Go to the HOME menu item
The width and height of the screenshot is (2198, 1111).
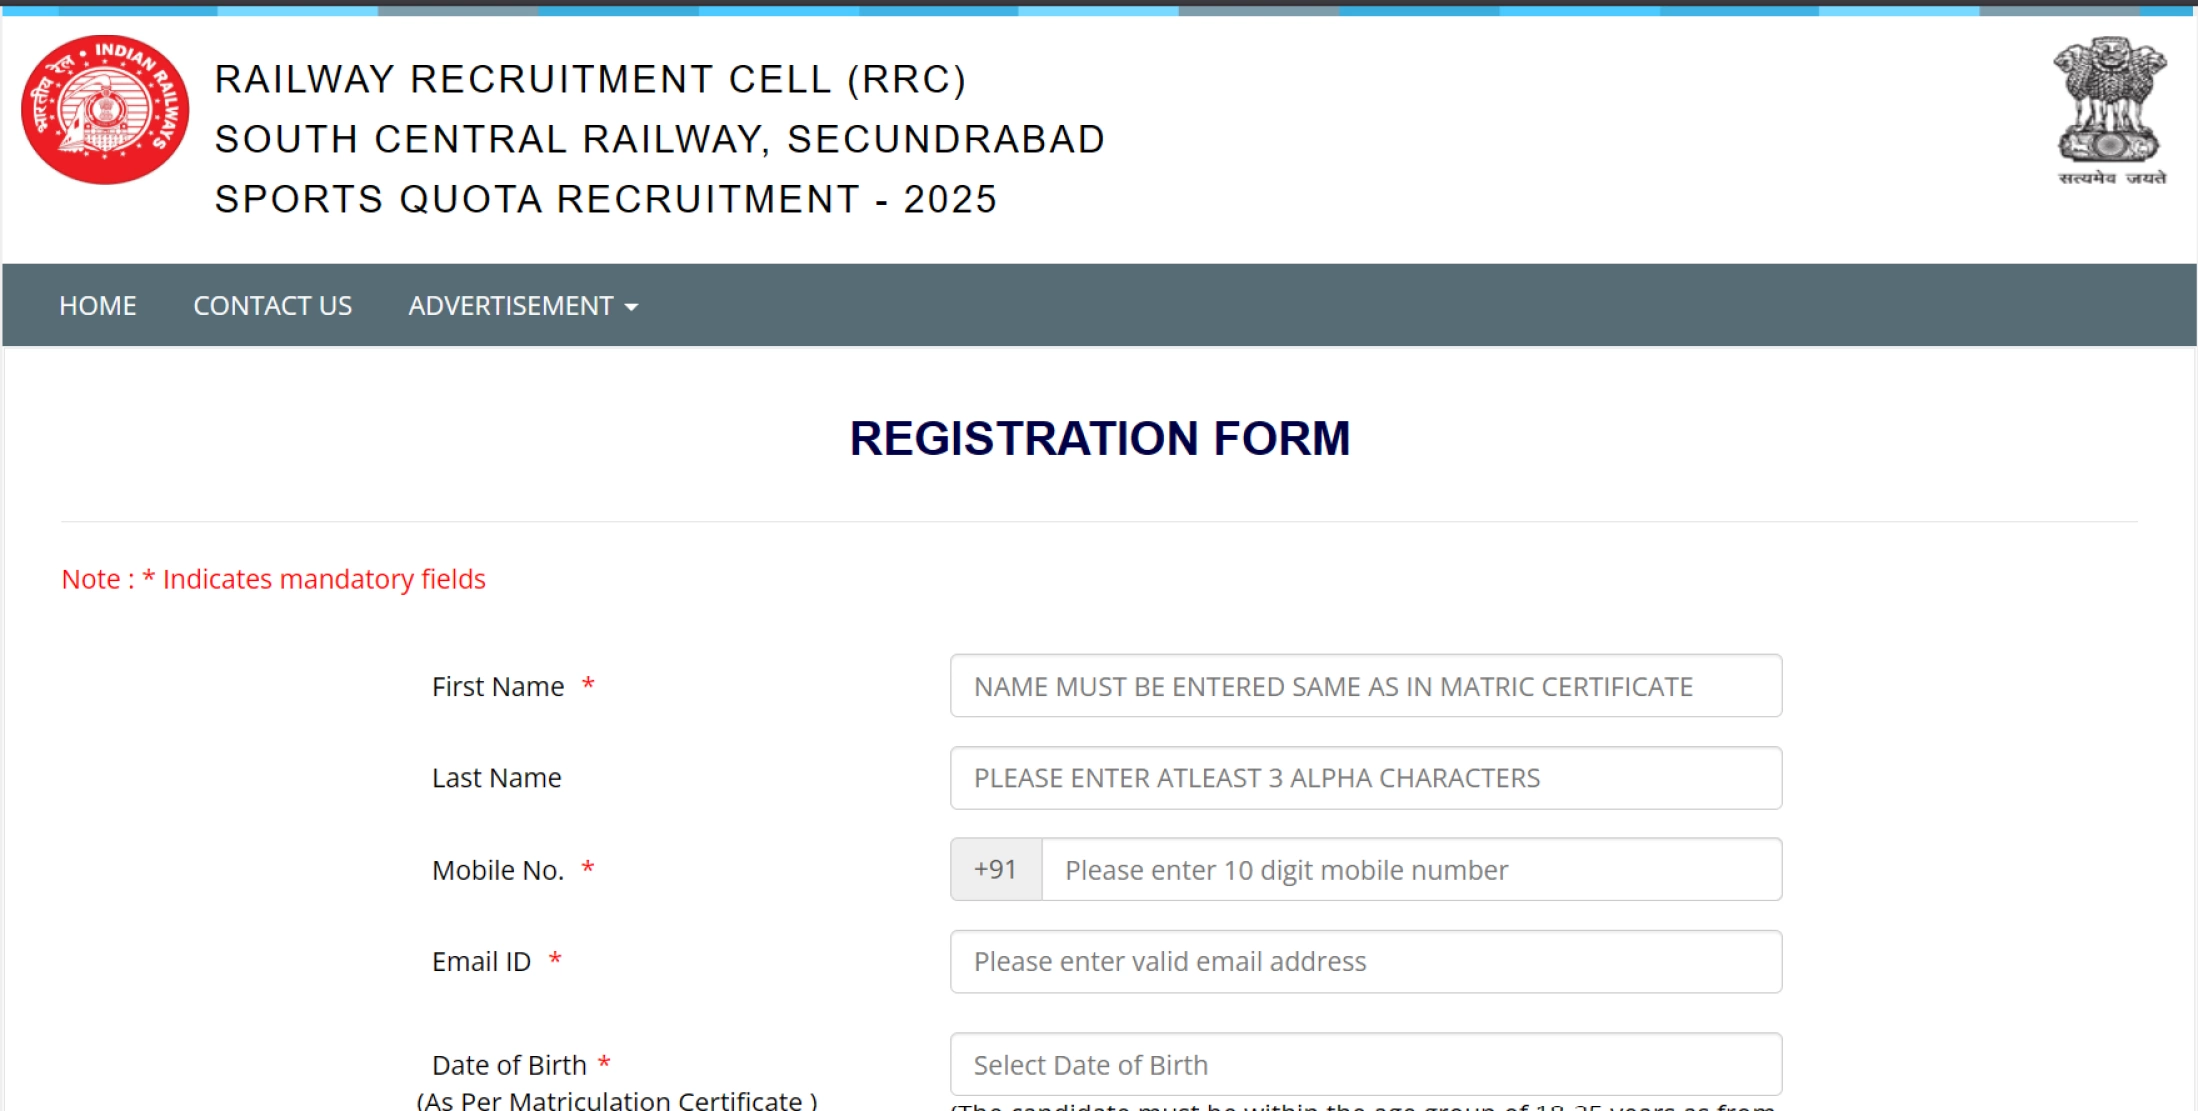[97, 306]
